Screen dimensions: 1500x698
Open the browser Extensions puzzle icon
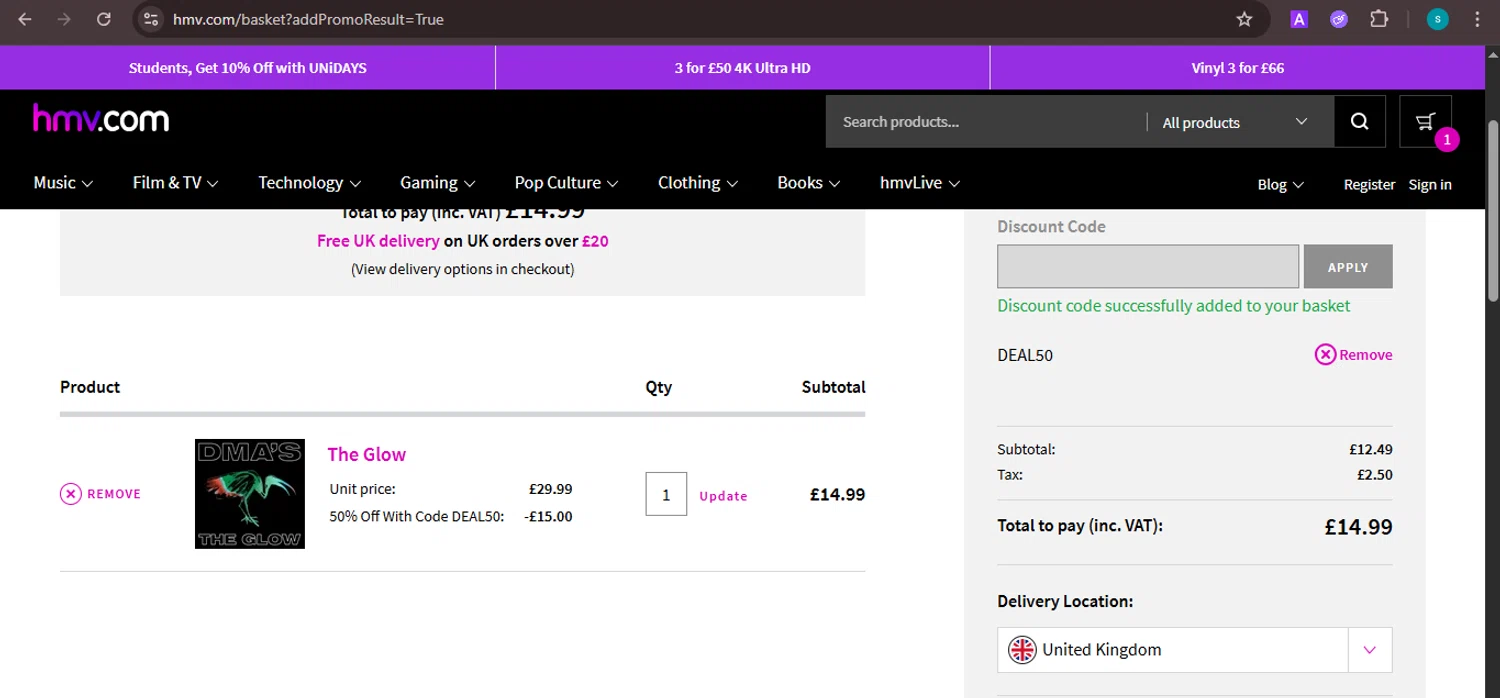click(x=1379, y=19)
